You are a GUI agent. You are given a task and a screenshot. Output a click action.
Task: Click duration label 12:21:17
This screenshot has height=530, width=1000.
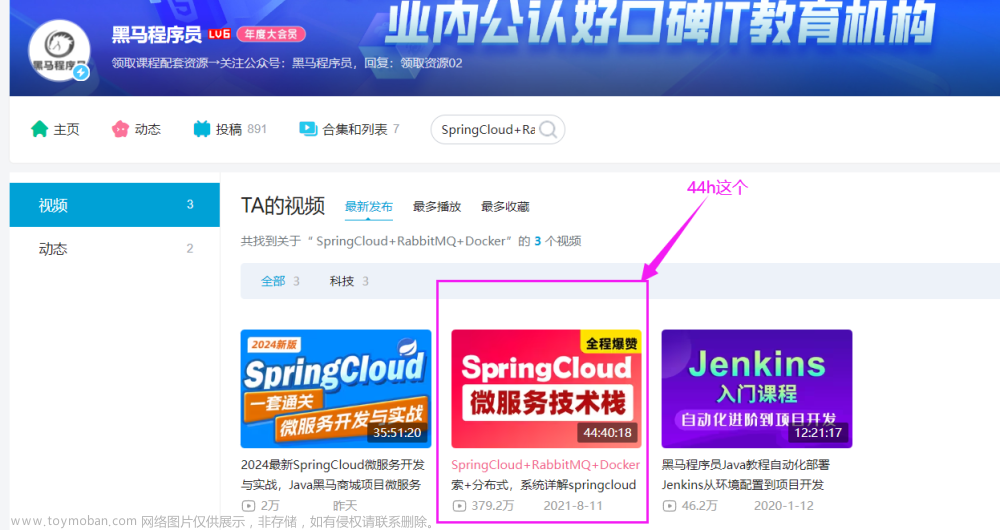point(818,432)
